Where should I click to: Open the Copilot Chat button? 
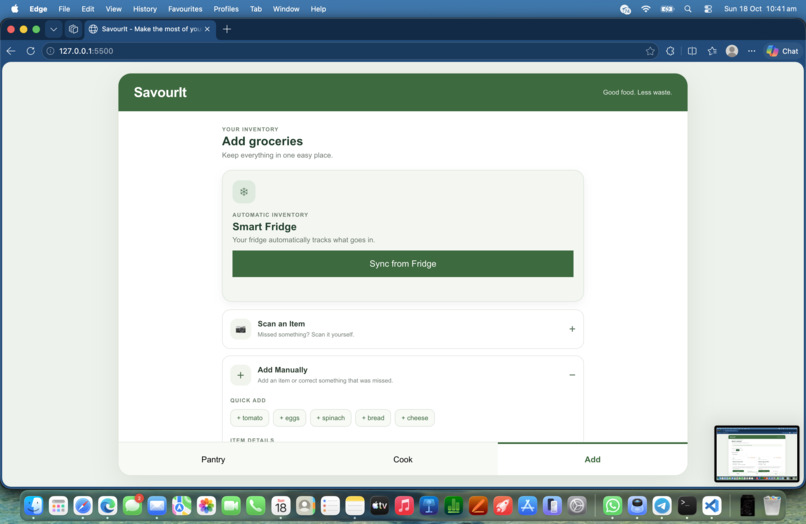click(x=782, y=51)
